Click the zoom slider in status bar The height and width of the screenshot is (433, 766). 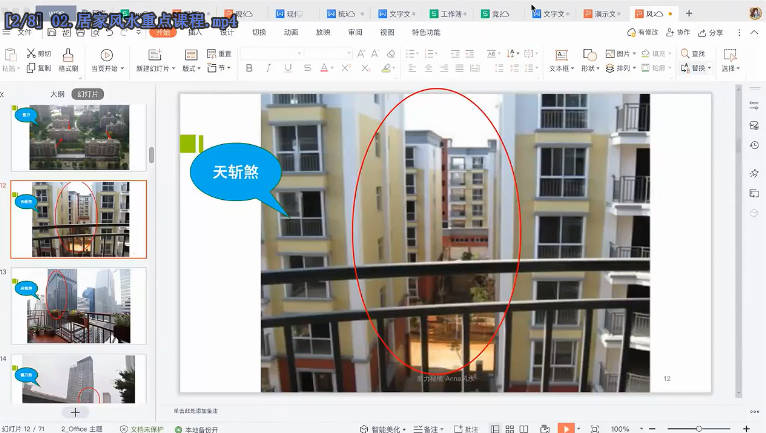pyautogui.click(x=697, y=428)
